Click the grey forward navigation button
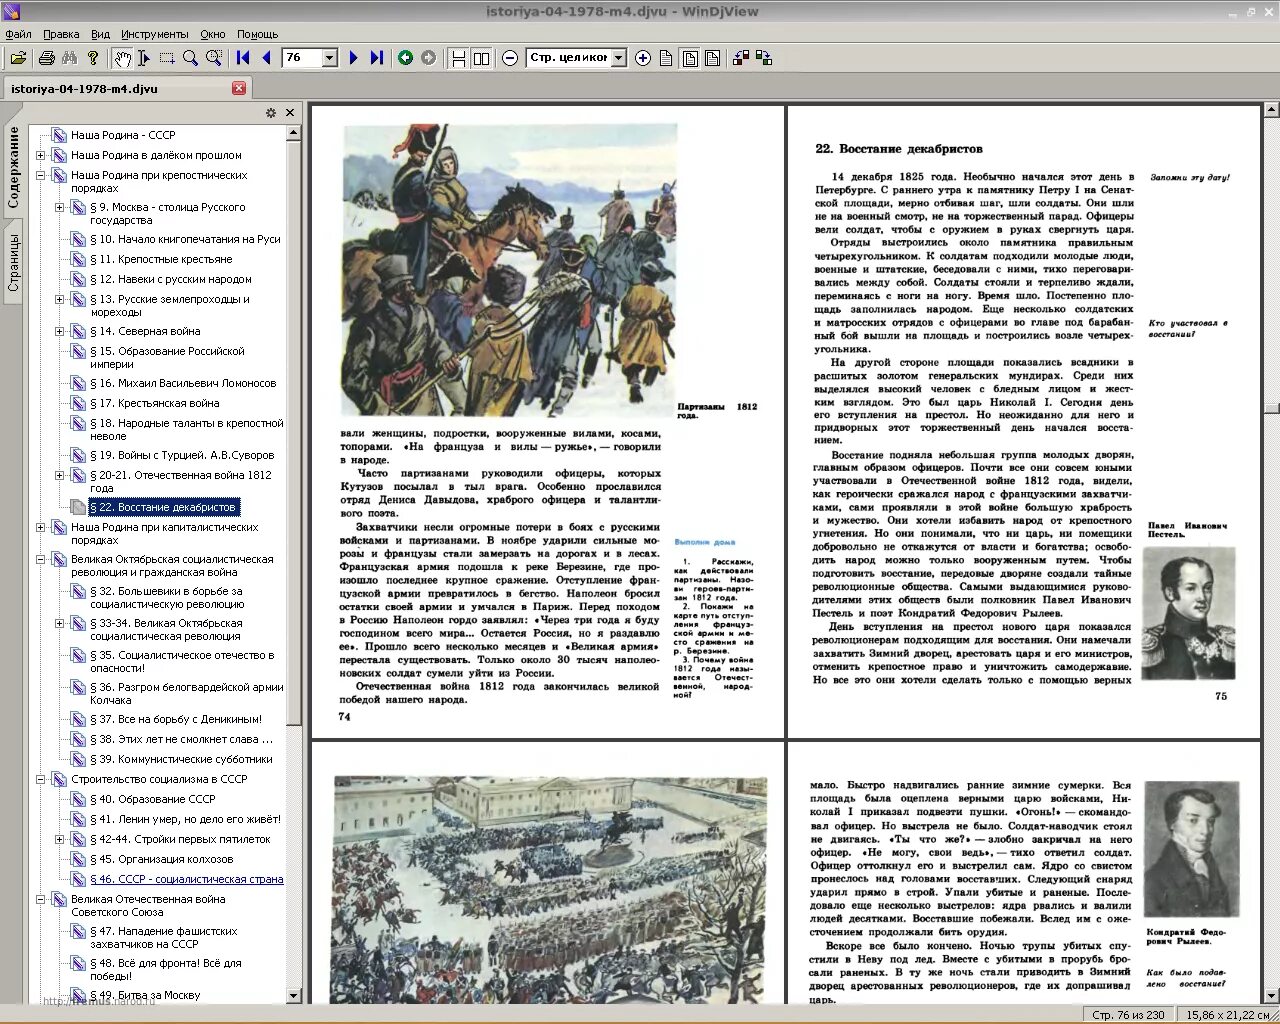 (429, 58)
